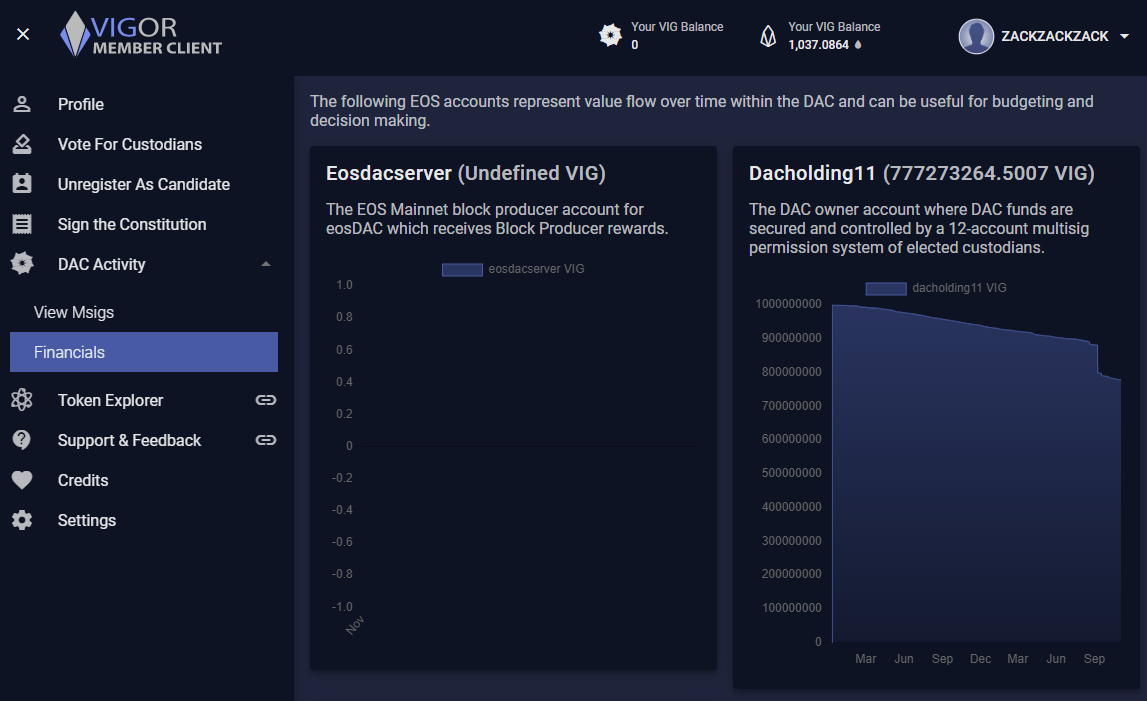Click the Vigor Member Client logo

pyautogui.click(x=141, y=35)
